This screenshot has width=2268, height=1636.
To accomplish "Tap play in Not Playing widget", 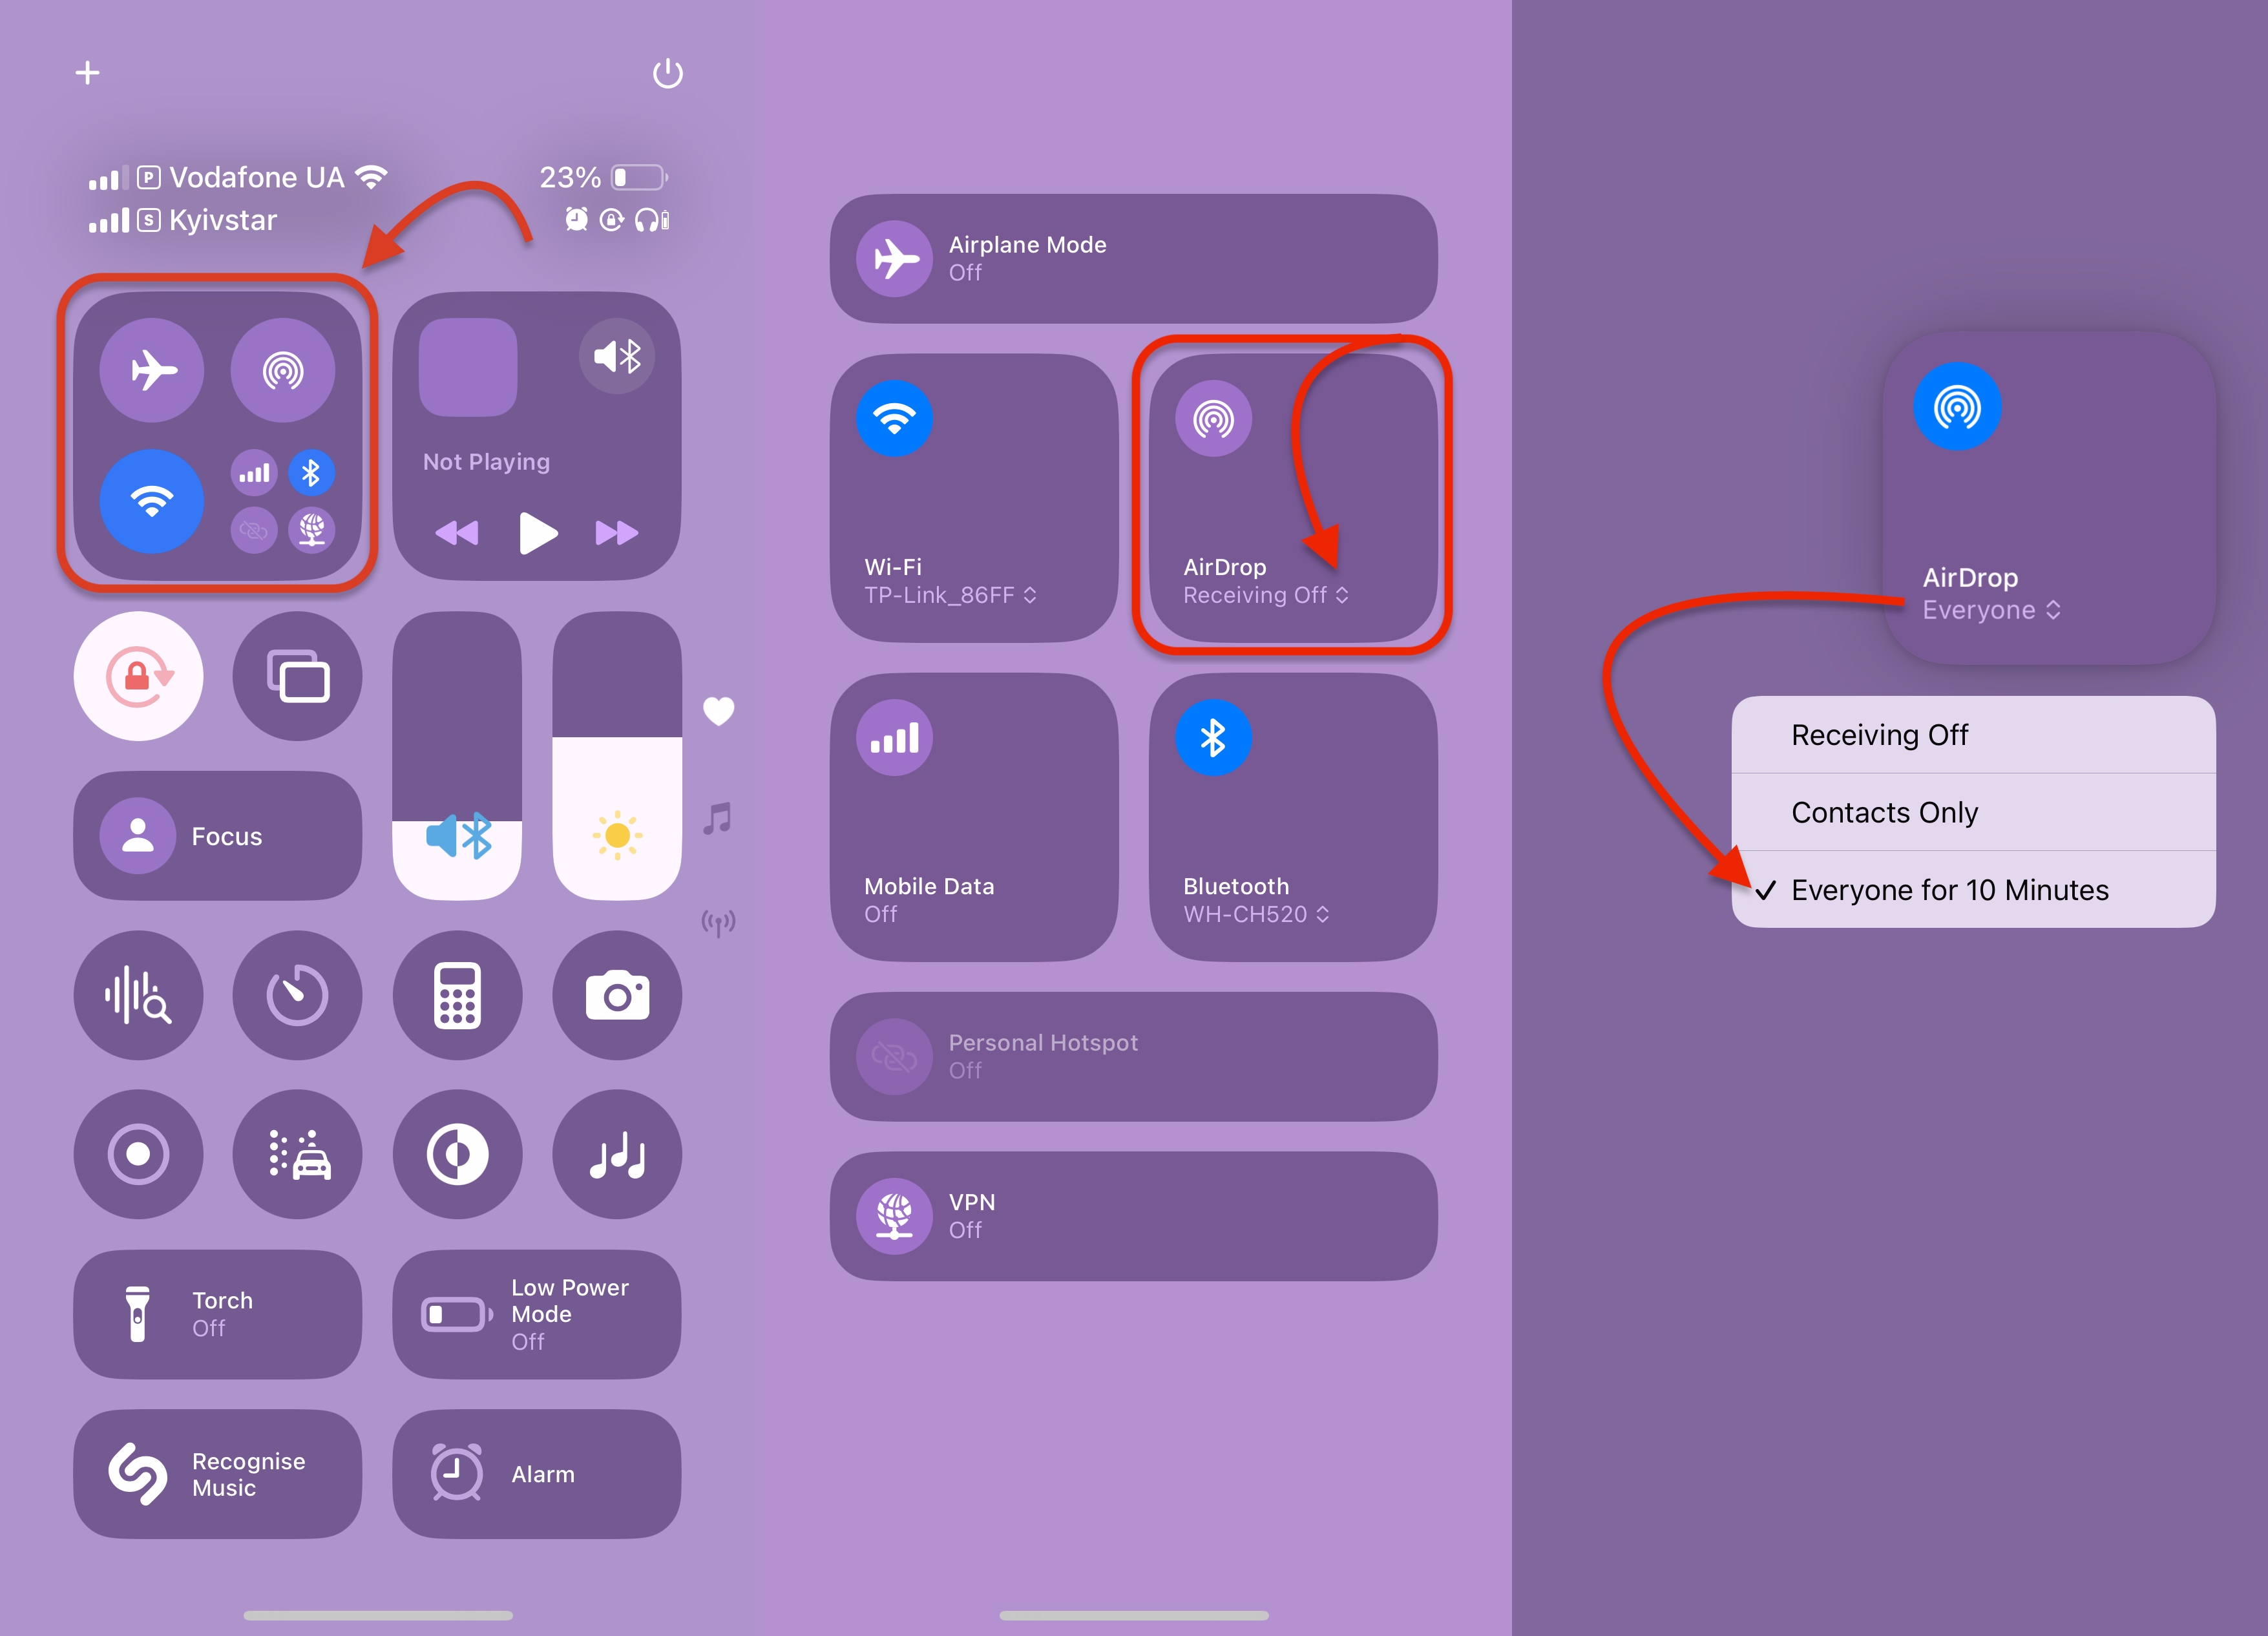I will tap(538, 533).
